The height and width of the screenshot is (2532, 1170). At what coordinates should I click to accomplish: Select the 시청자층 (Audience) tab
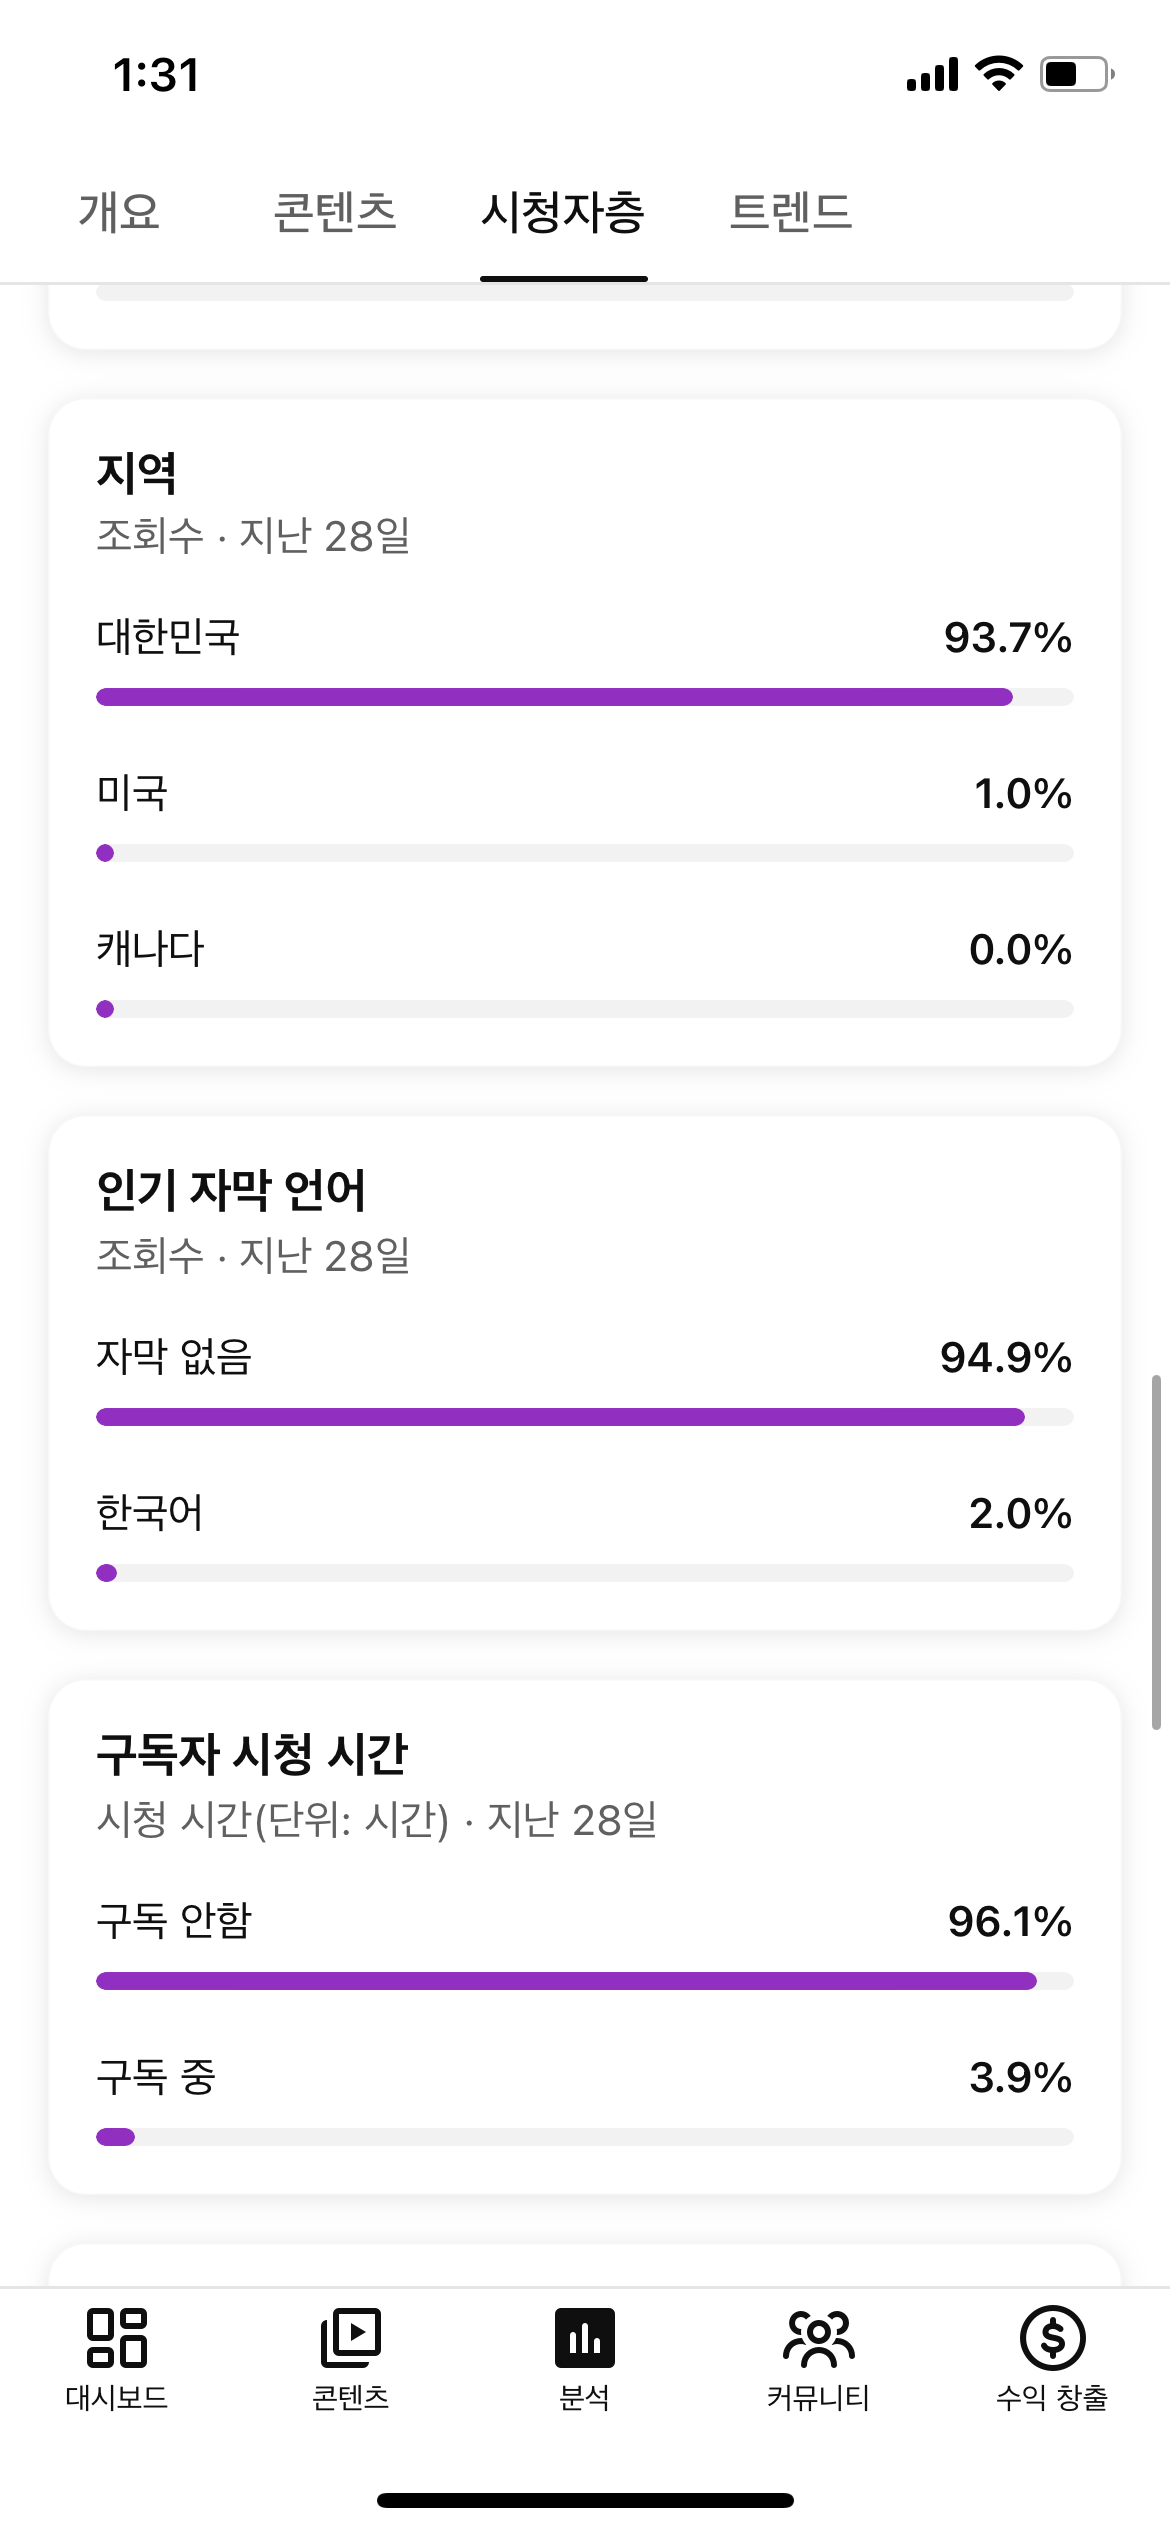pyautogui.click(x=563, y=212)
